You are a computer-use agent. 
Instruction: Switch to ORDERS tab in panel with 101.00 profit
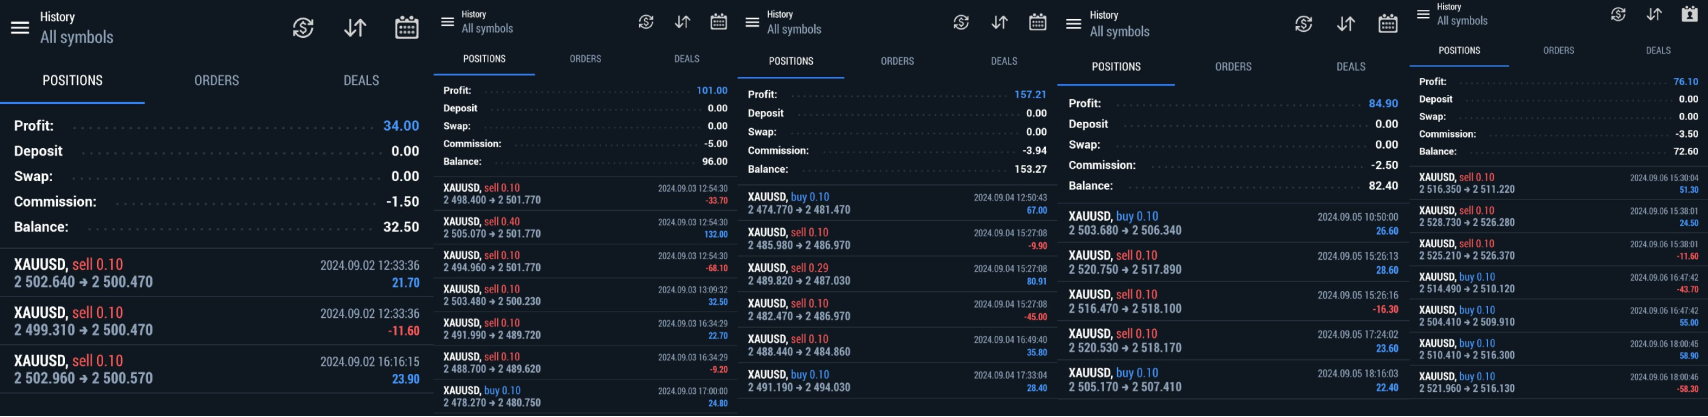[x=585, y=59]
